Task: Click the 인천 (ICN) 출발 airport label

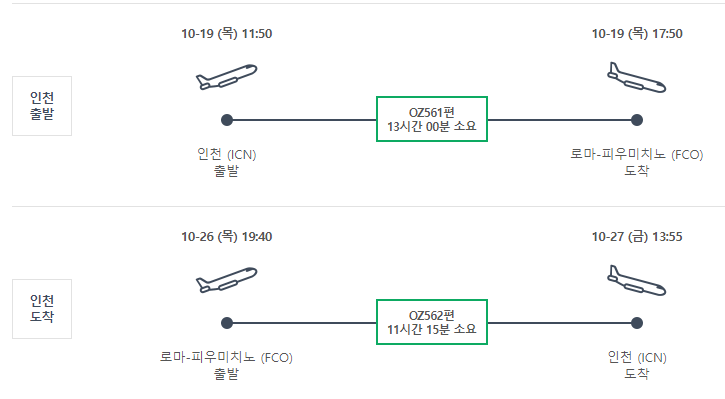Action: coord(227,162)
